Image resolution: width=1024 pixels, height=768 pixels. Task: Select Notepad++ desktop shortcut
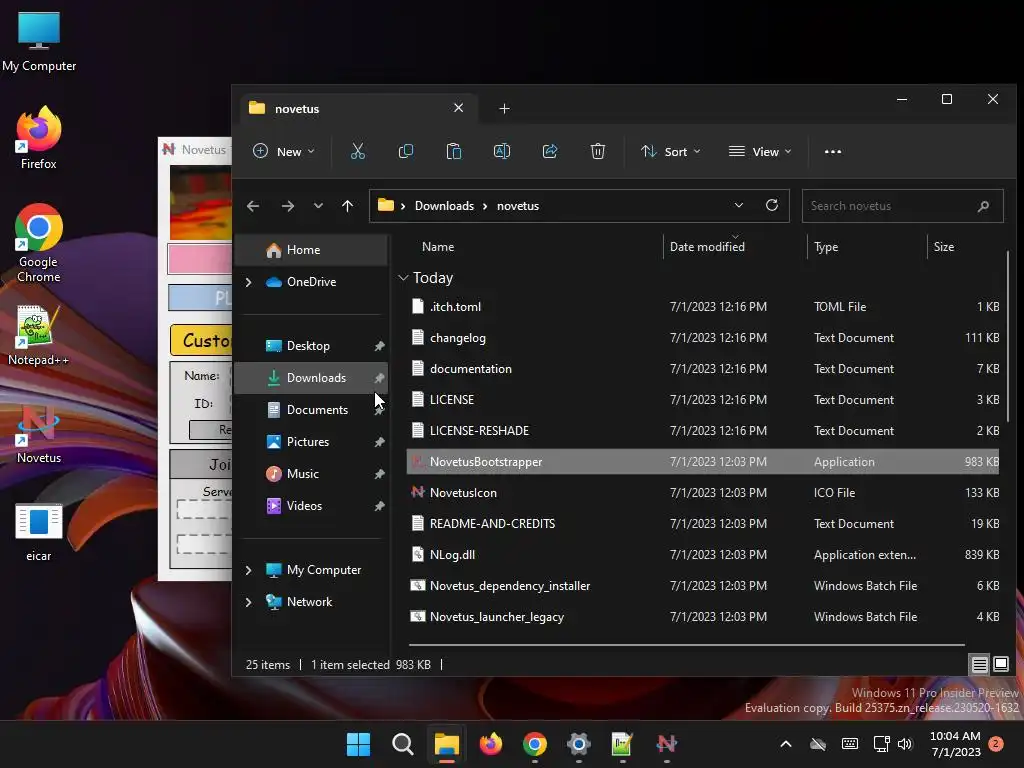tap(39, 336)
